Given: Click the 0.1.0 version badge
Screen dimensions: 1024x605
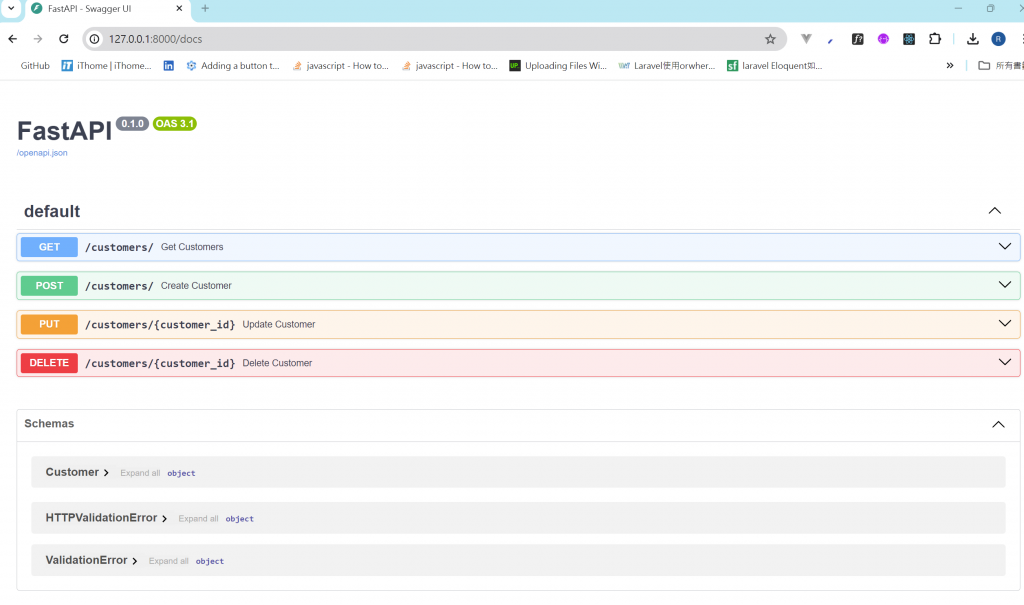Looking at the screenshot, I should (132, 123).
